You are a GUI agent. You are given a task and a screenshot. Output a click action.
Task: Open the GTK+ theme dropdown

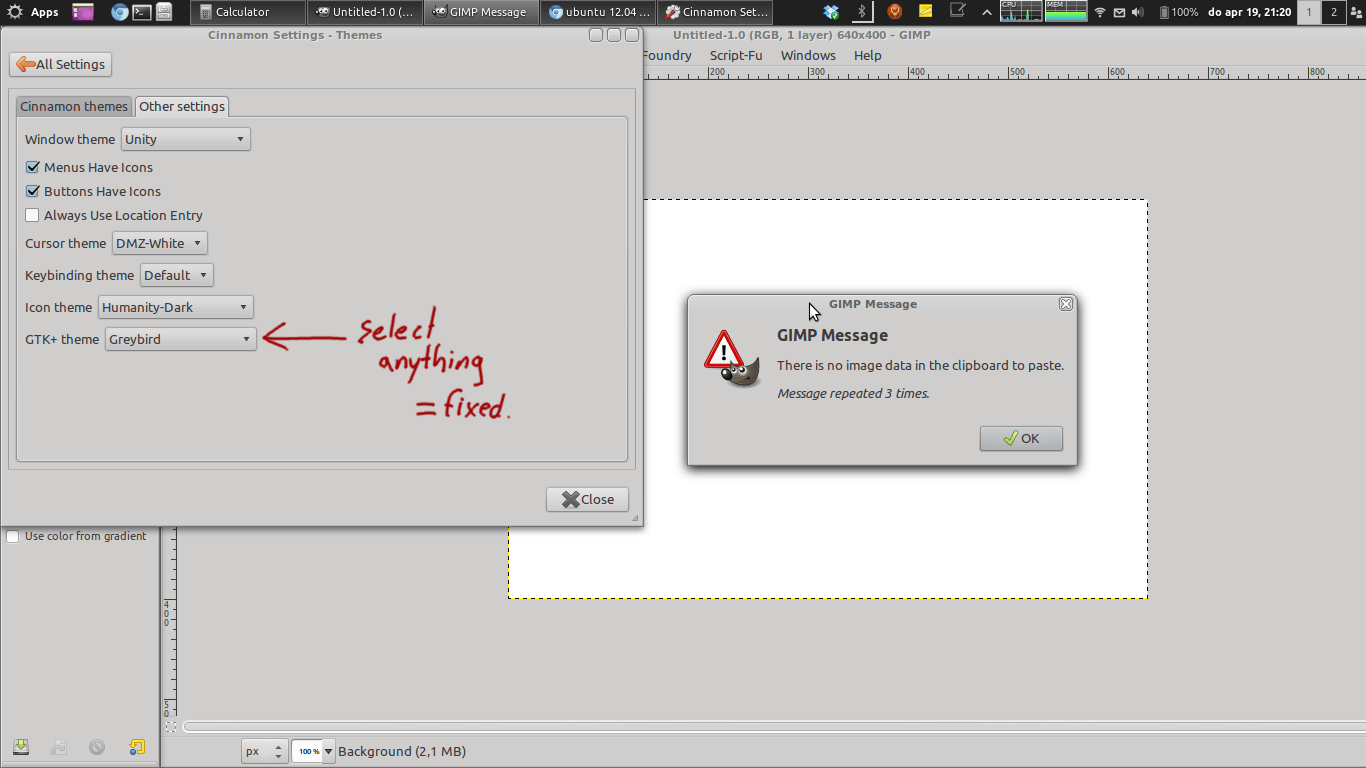pos(180,339)
